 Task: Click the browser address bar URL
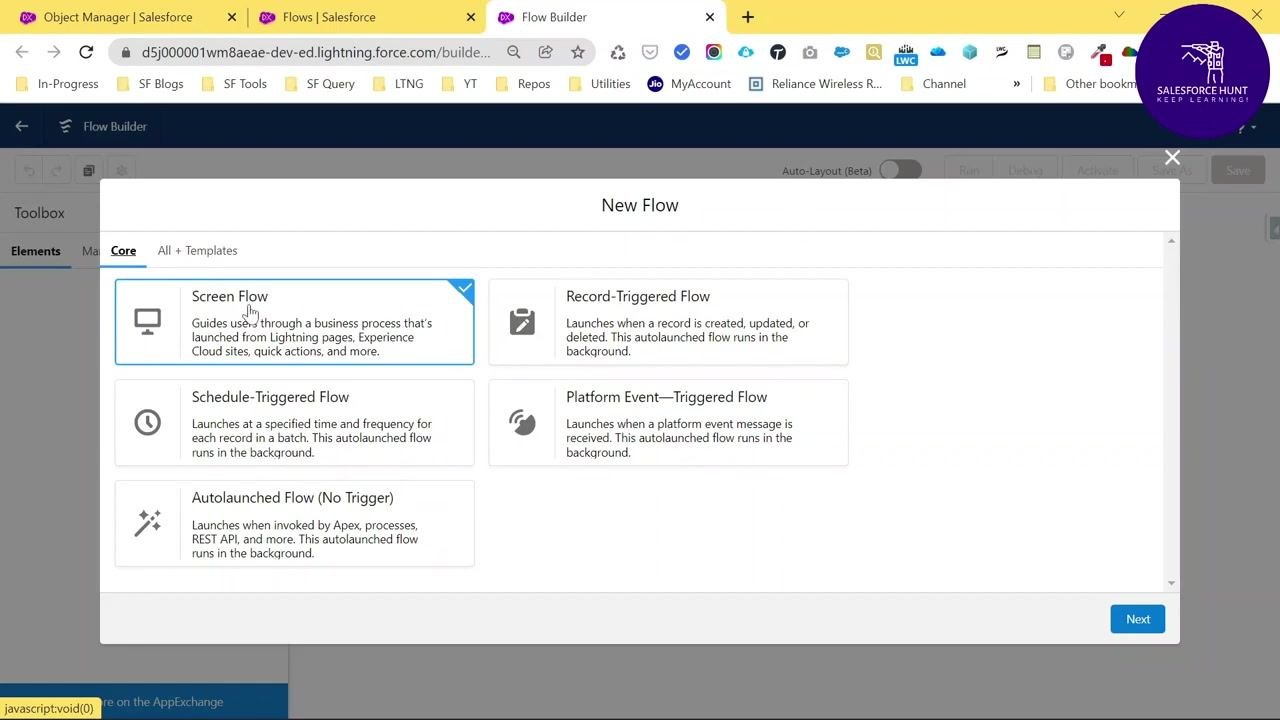(x=316, y=52)
